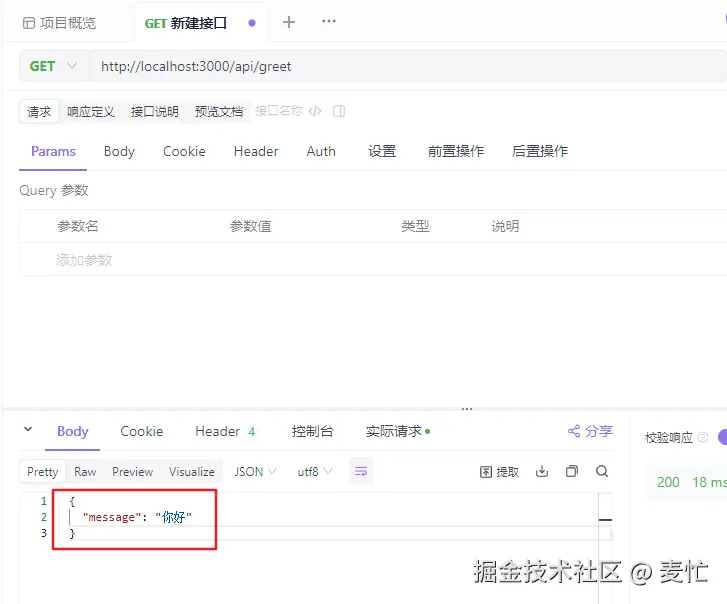The height and width of the screenshot is (604, 727).
Task: Search the response with the magnifier icon
Action: (602, 471)
